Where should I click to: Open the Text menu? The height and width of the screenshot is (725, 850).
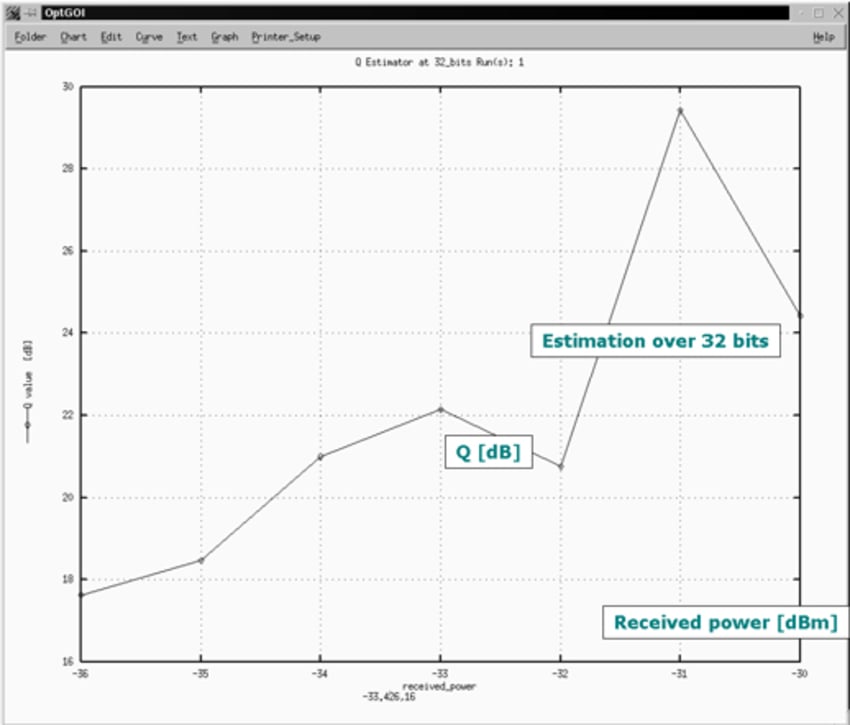[187, 37]
